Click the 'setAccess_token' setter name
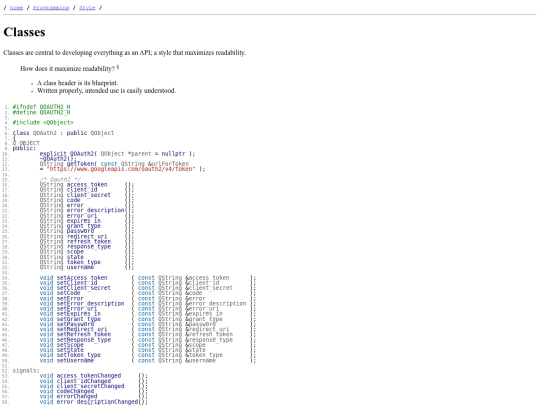This screenshot has height=405, width=540. pos(82,278)
